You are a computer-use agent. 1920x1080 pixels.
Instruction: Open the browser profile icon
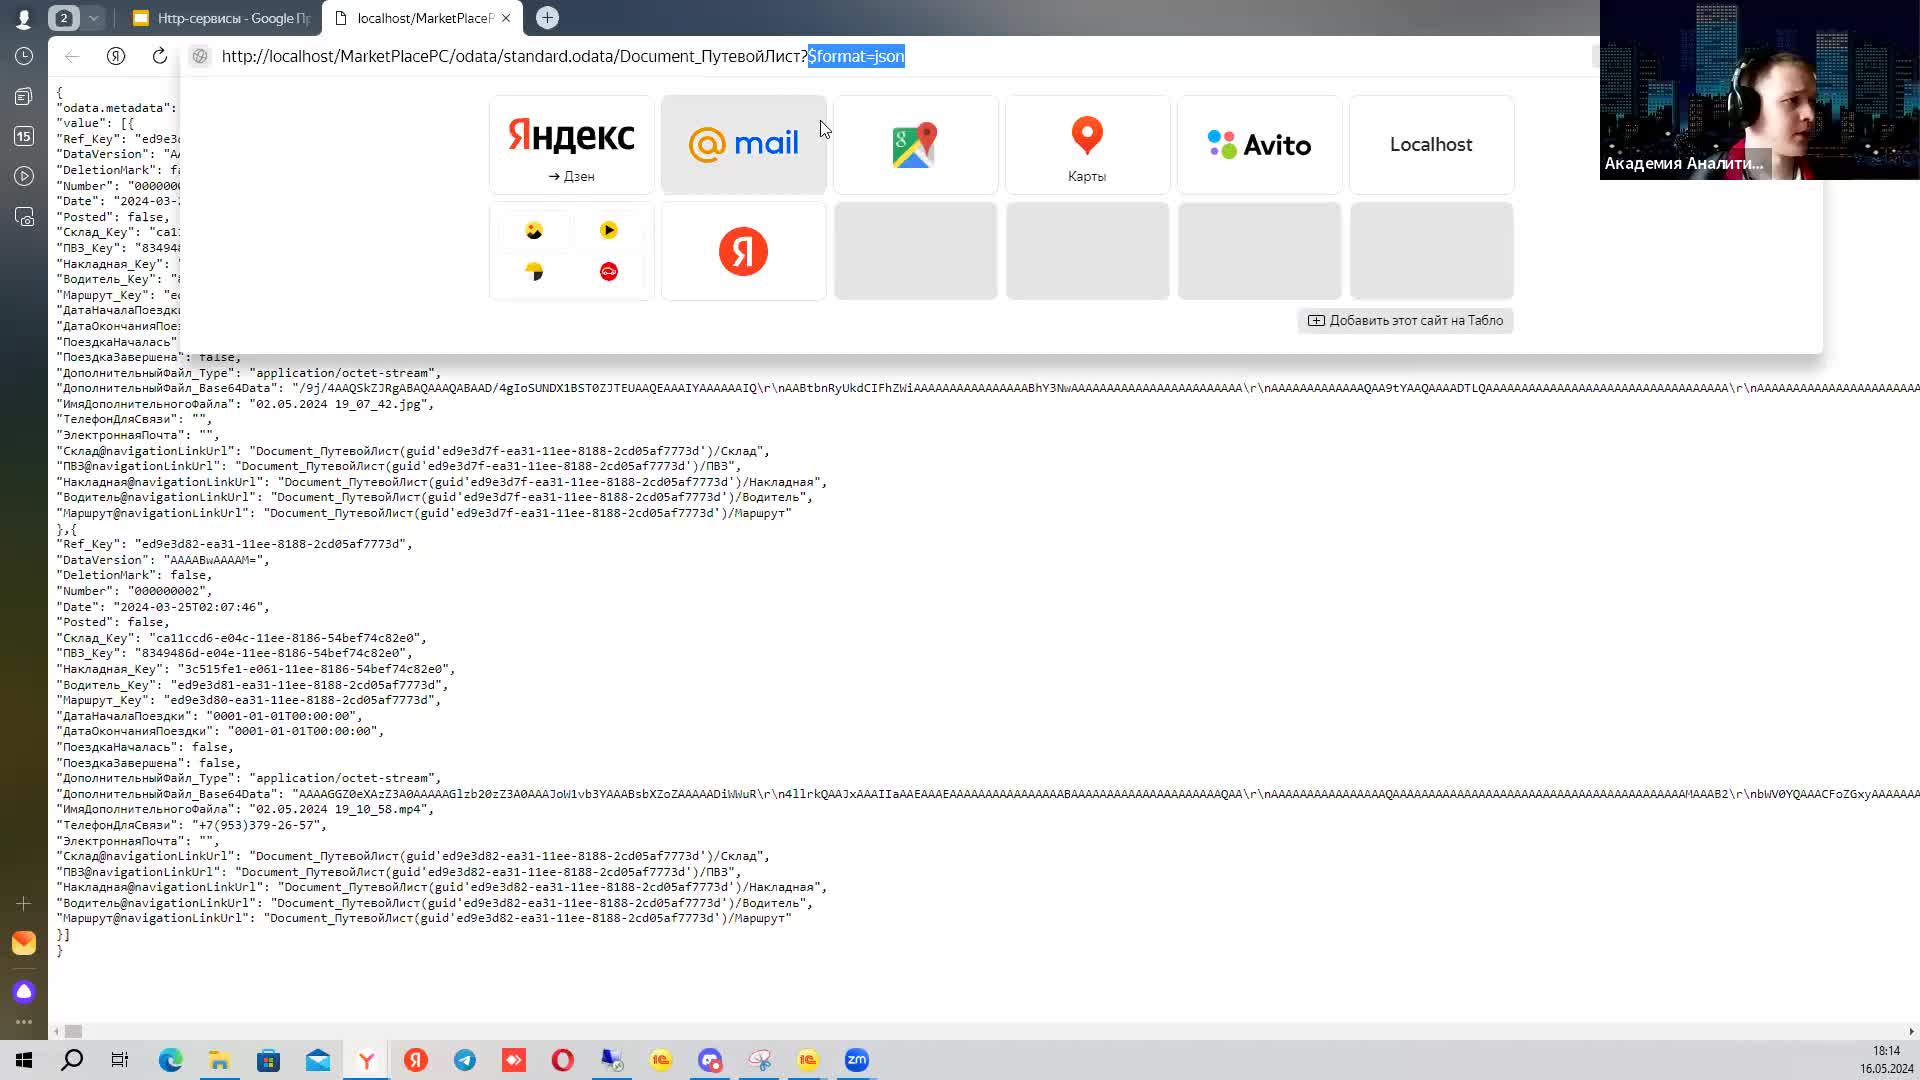click(23, 18)
